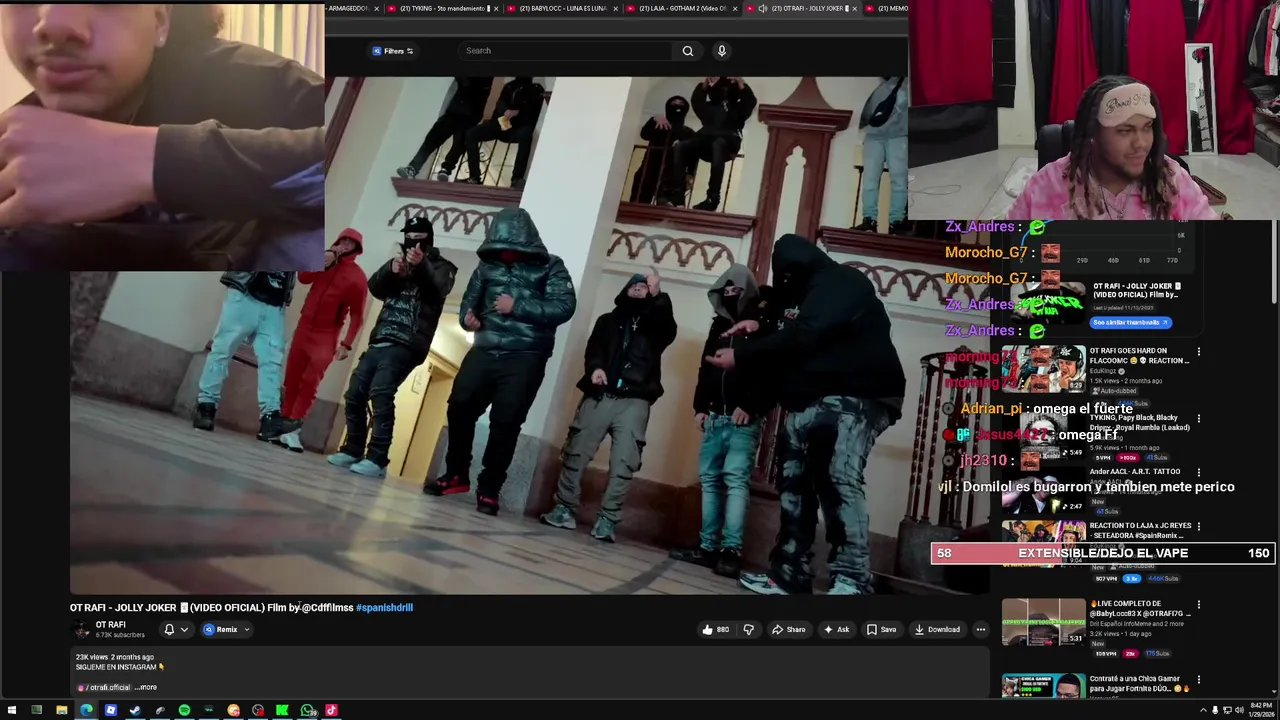Open Spotify from the taskbar

pyautogui.click(x=184, y=711)
